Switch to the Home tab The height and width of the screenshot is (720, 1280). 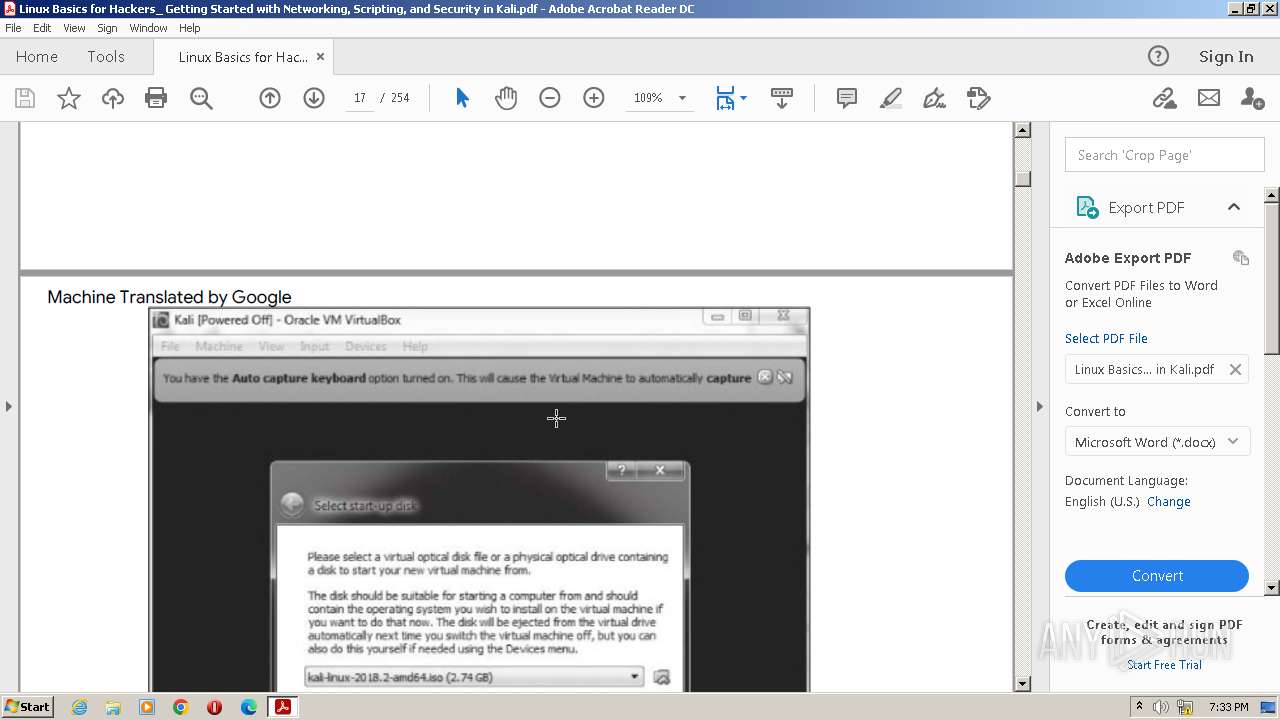click(37, 56)
